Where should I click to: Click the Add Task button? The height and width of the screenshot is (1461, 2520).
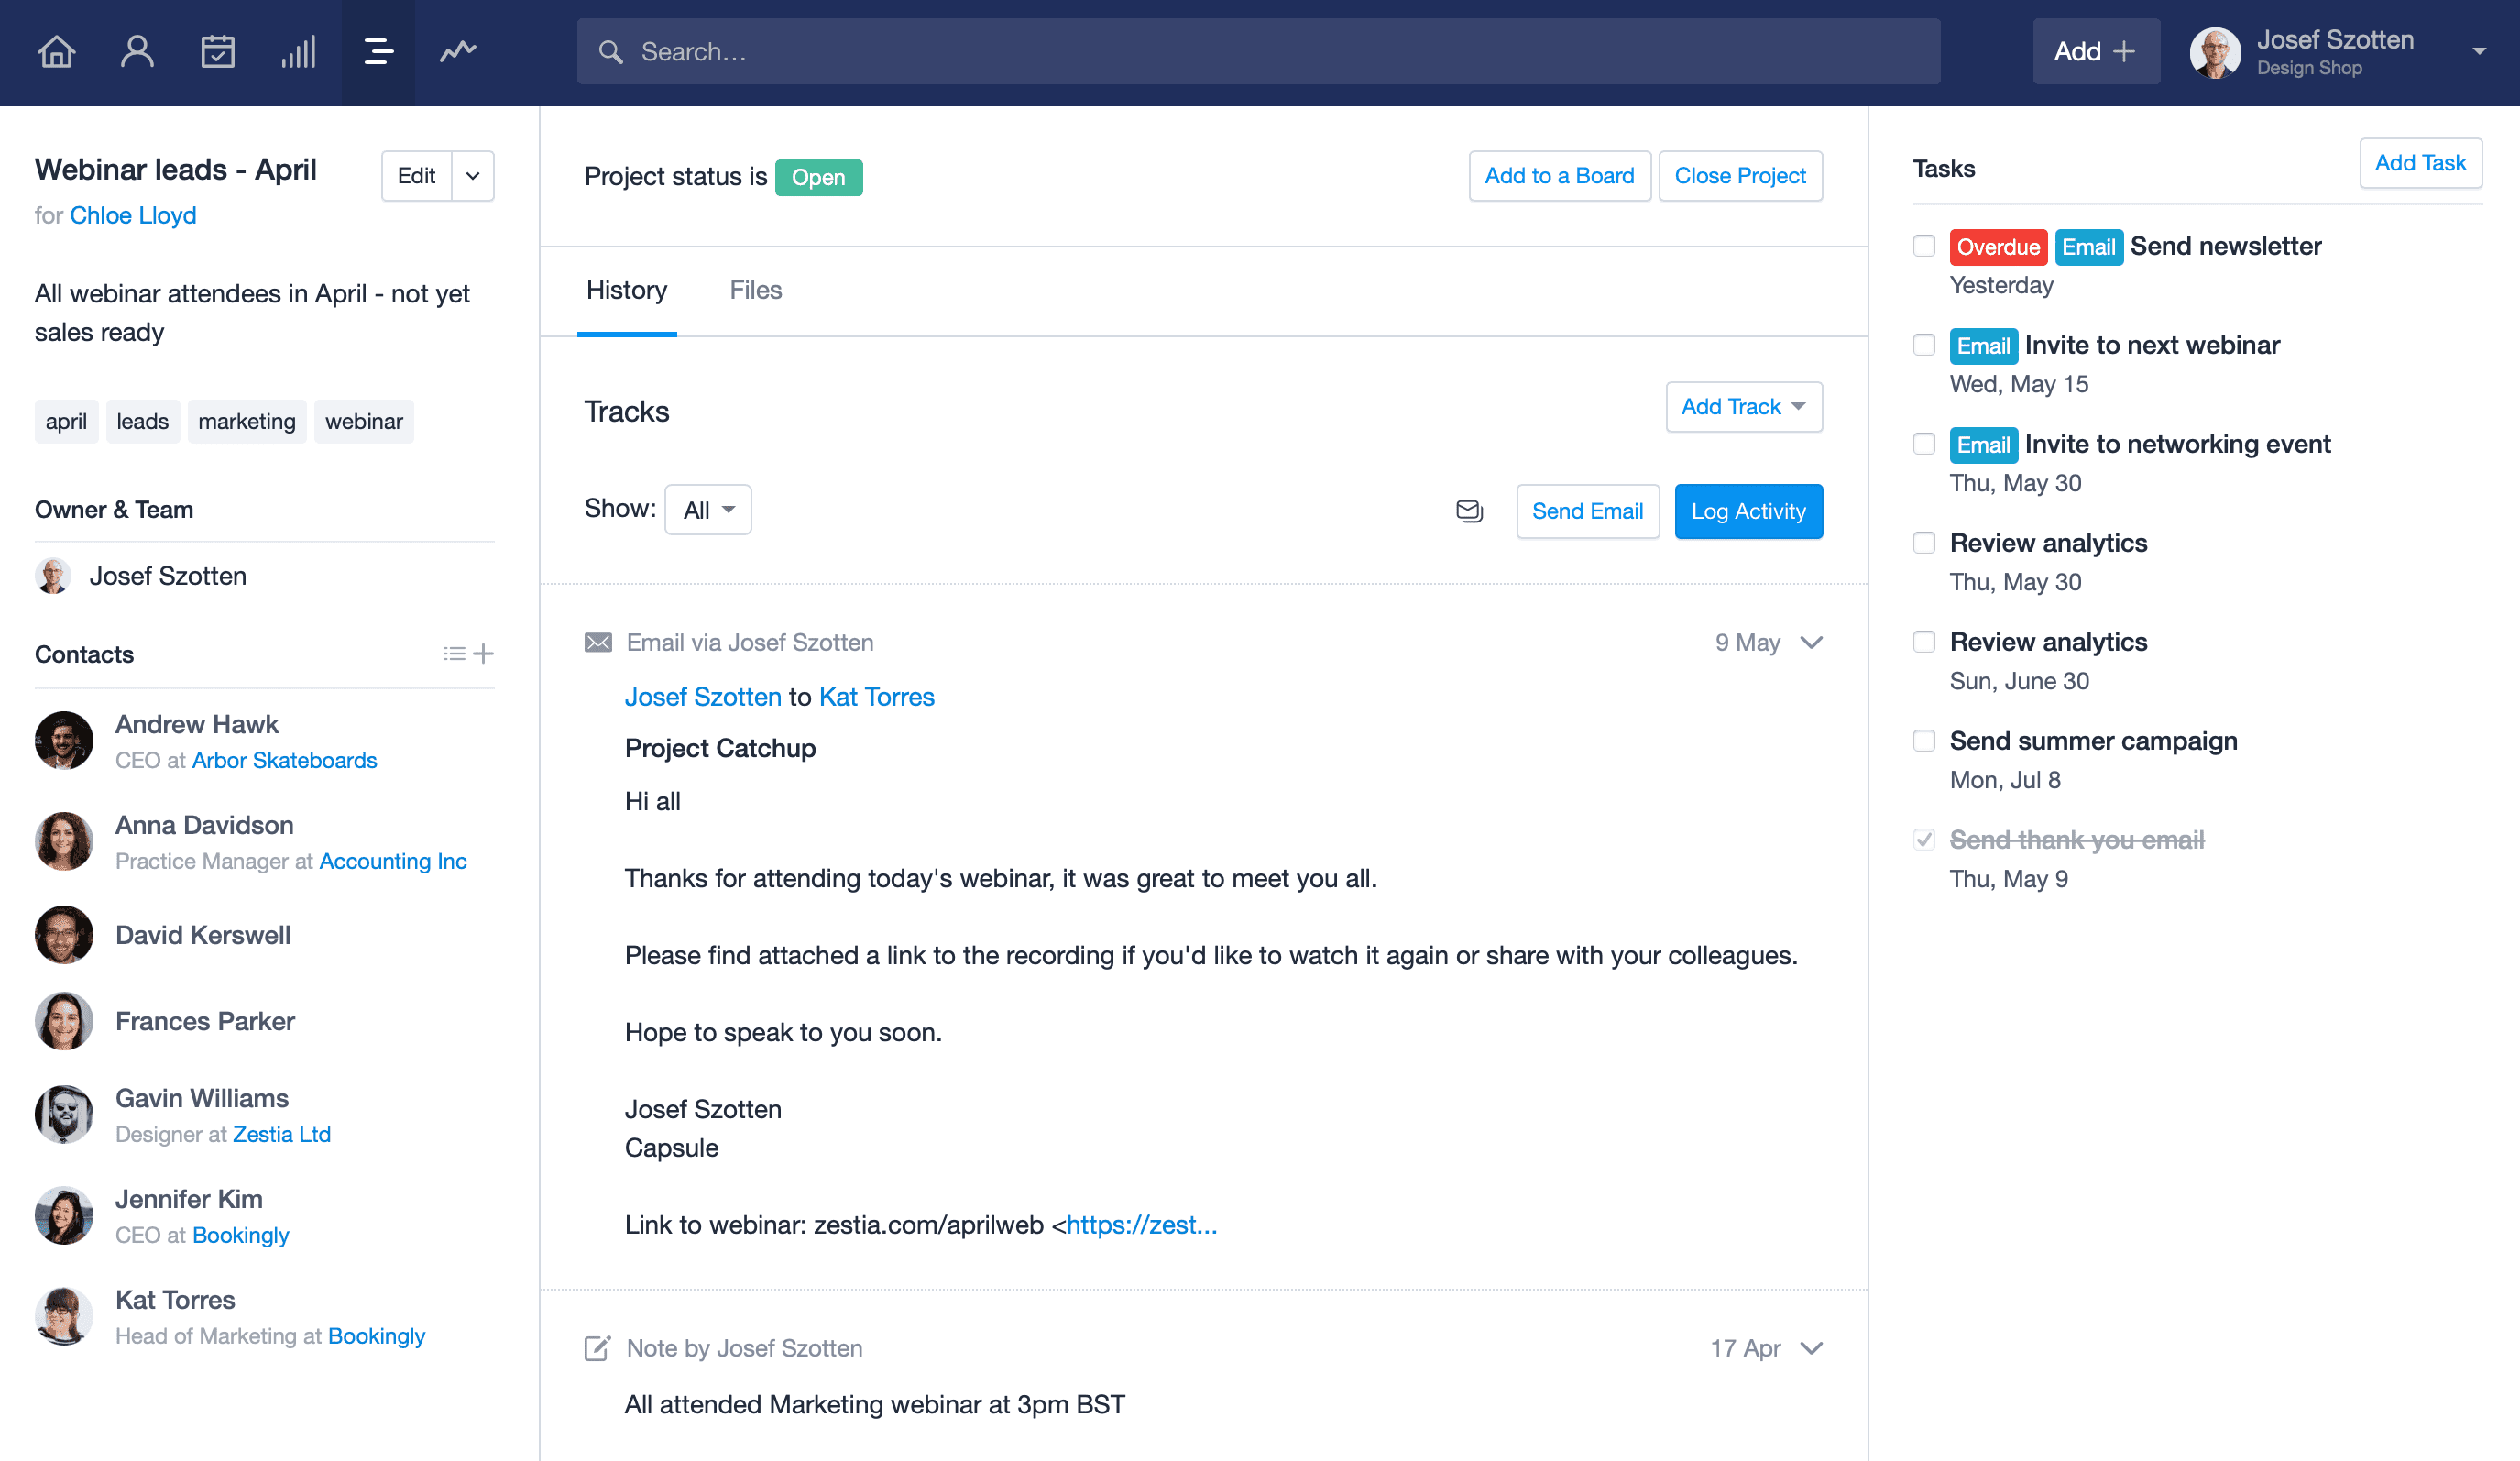pyautogui.click(x=2420, y=163)
